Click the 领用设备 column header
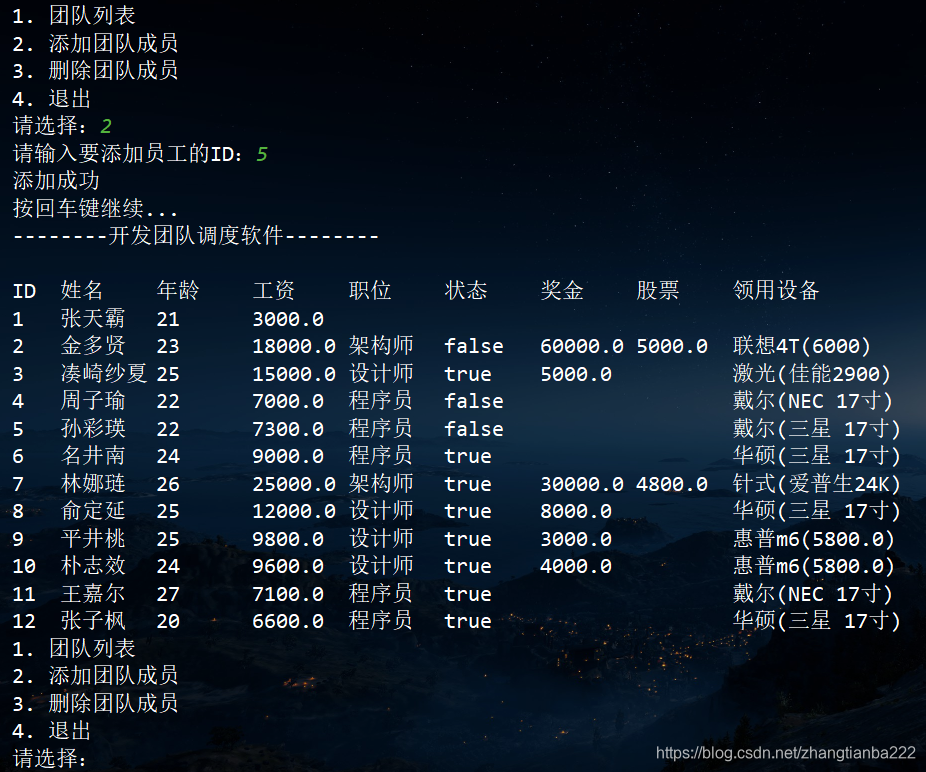The height and width of the screenshot is (772, 926). click(776, 291)
